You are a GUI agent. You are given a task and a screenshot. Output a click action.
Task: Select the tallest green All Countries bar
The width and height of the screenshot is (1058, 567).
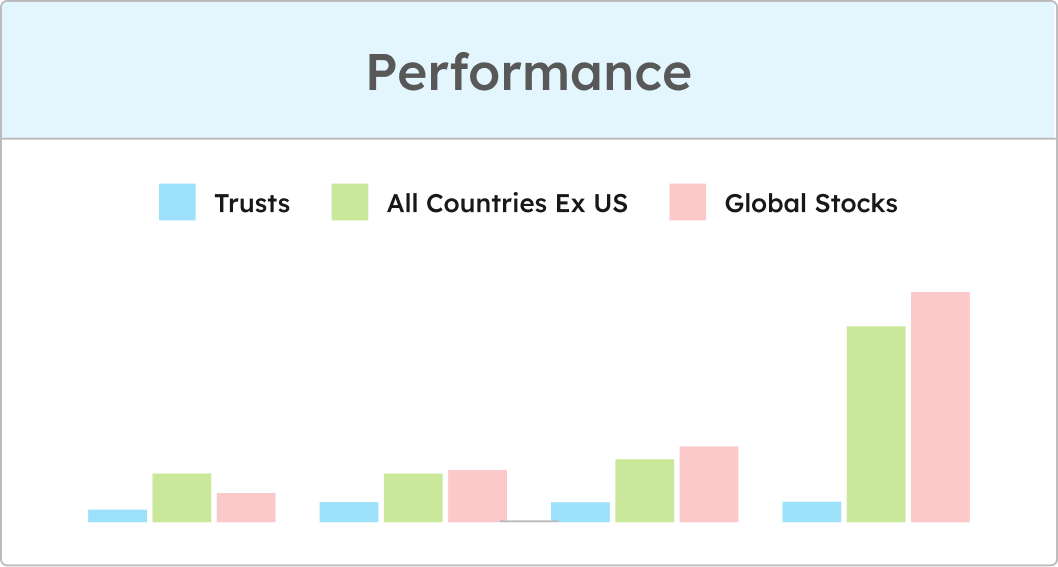click(x=876, y=424)
